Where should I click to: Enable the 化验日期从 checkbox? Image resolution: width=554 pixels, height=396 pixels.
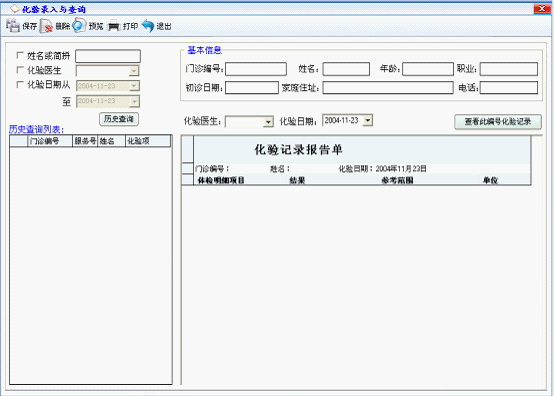pos(20,84)
